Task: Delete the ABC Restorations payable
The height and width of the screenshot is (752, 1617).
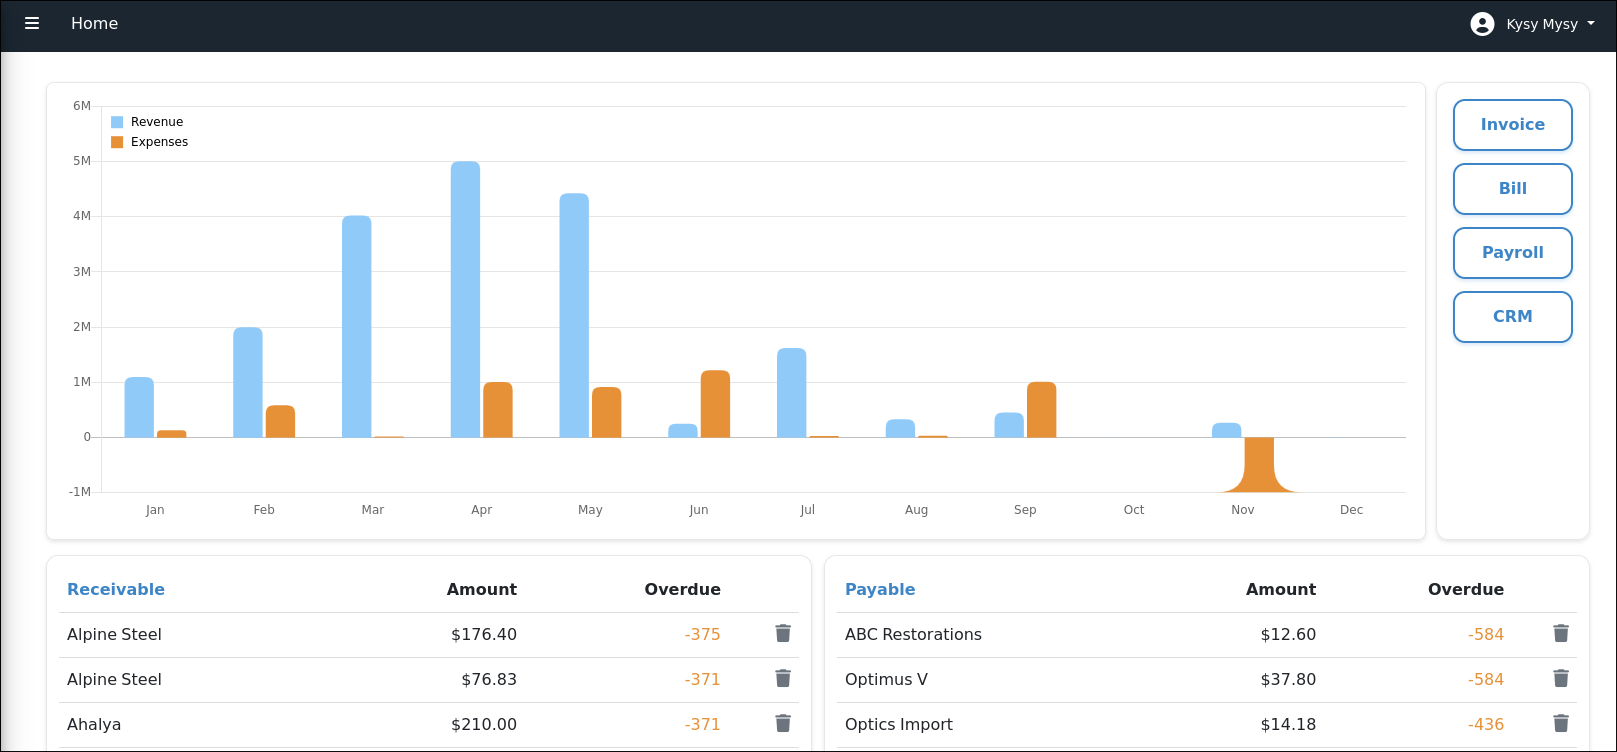Action: 1560,633
